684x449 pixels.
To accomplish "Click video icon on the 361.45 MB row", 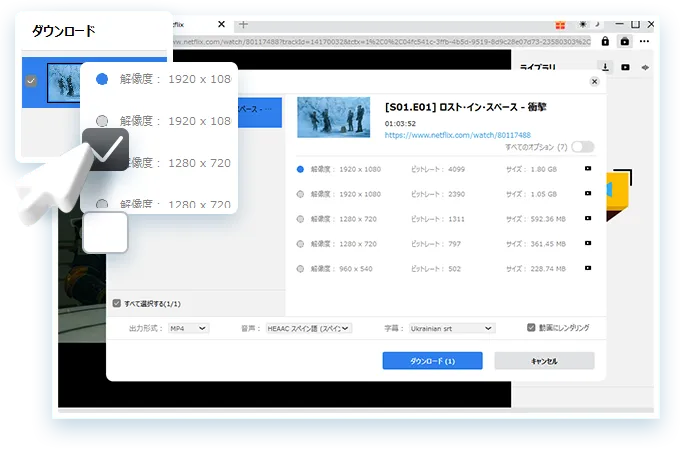I will pos(588,243).
